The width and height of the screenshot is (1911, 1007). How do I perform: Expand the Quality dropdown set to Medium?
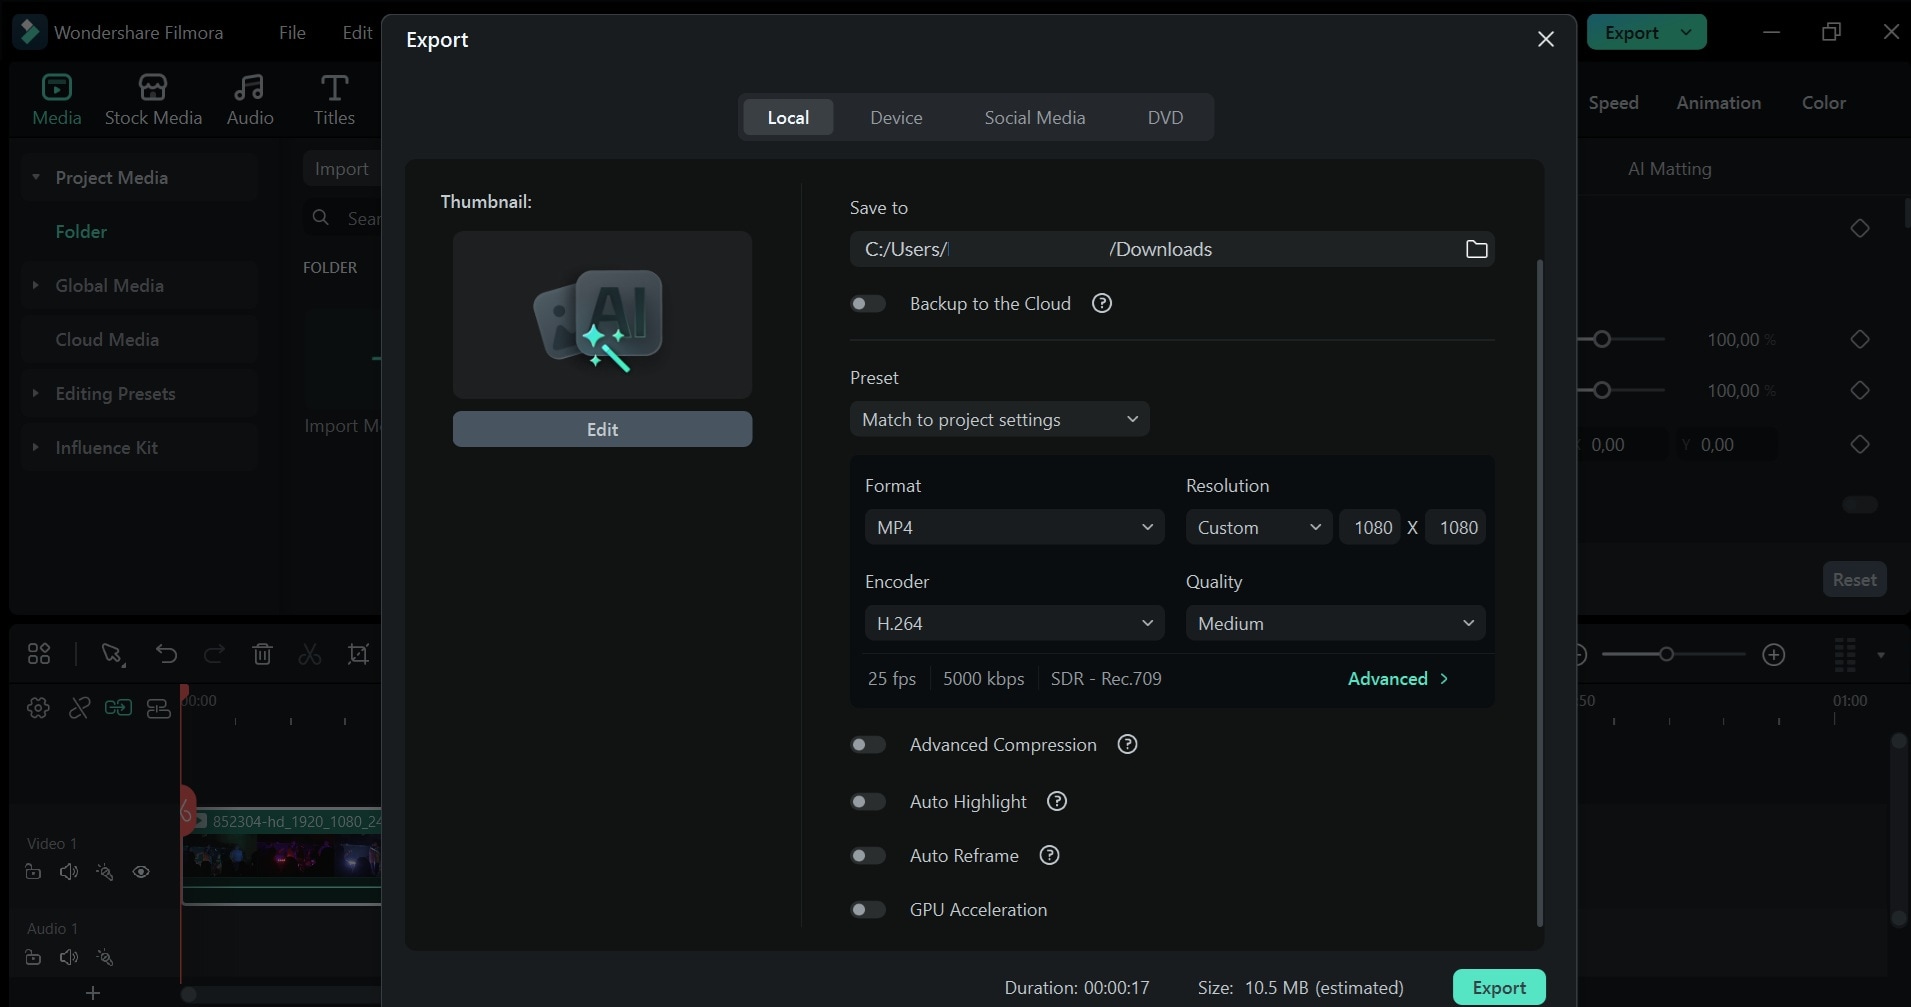coord(1334,623)
